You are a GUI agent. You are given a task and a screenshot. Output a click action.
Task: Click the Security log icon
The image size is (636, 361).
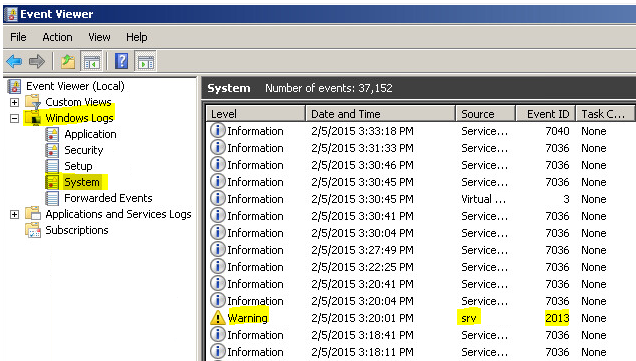[x=52, y=150]
